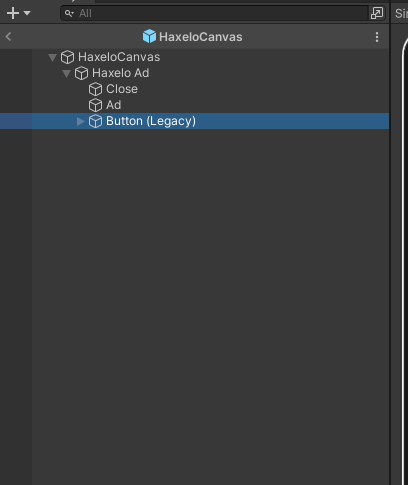Click the open scene picker icon in search bar
This screenshot has height=485, width=408.
tap(377, 13)
